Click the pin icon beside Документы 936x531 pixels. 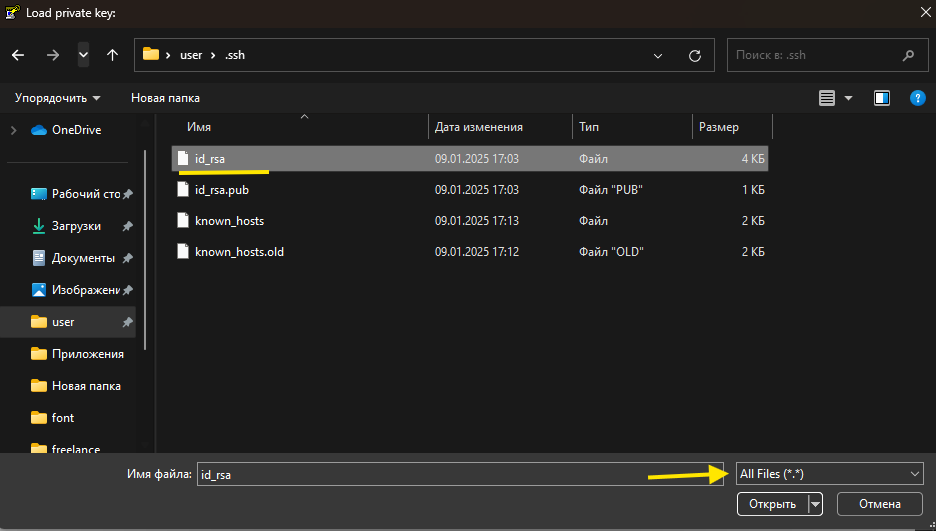pos(127,258)
